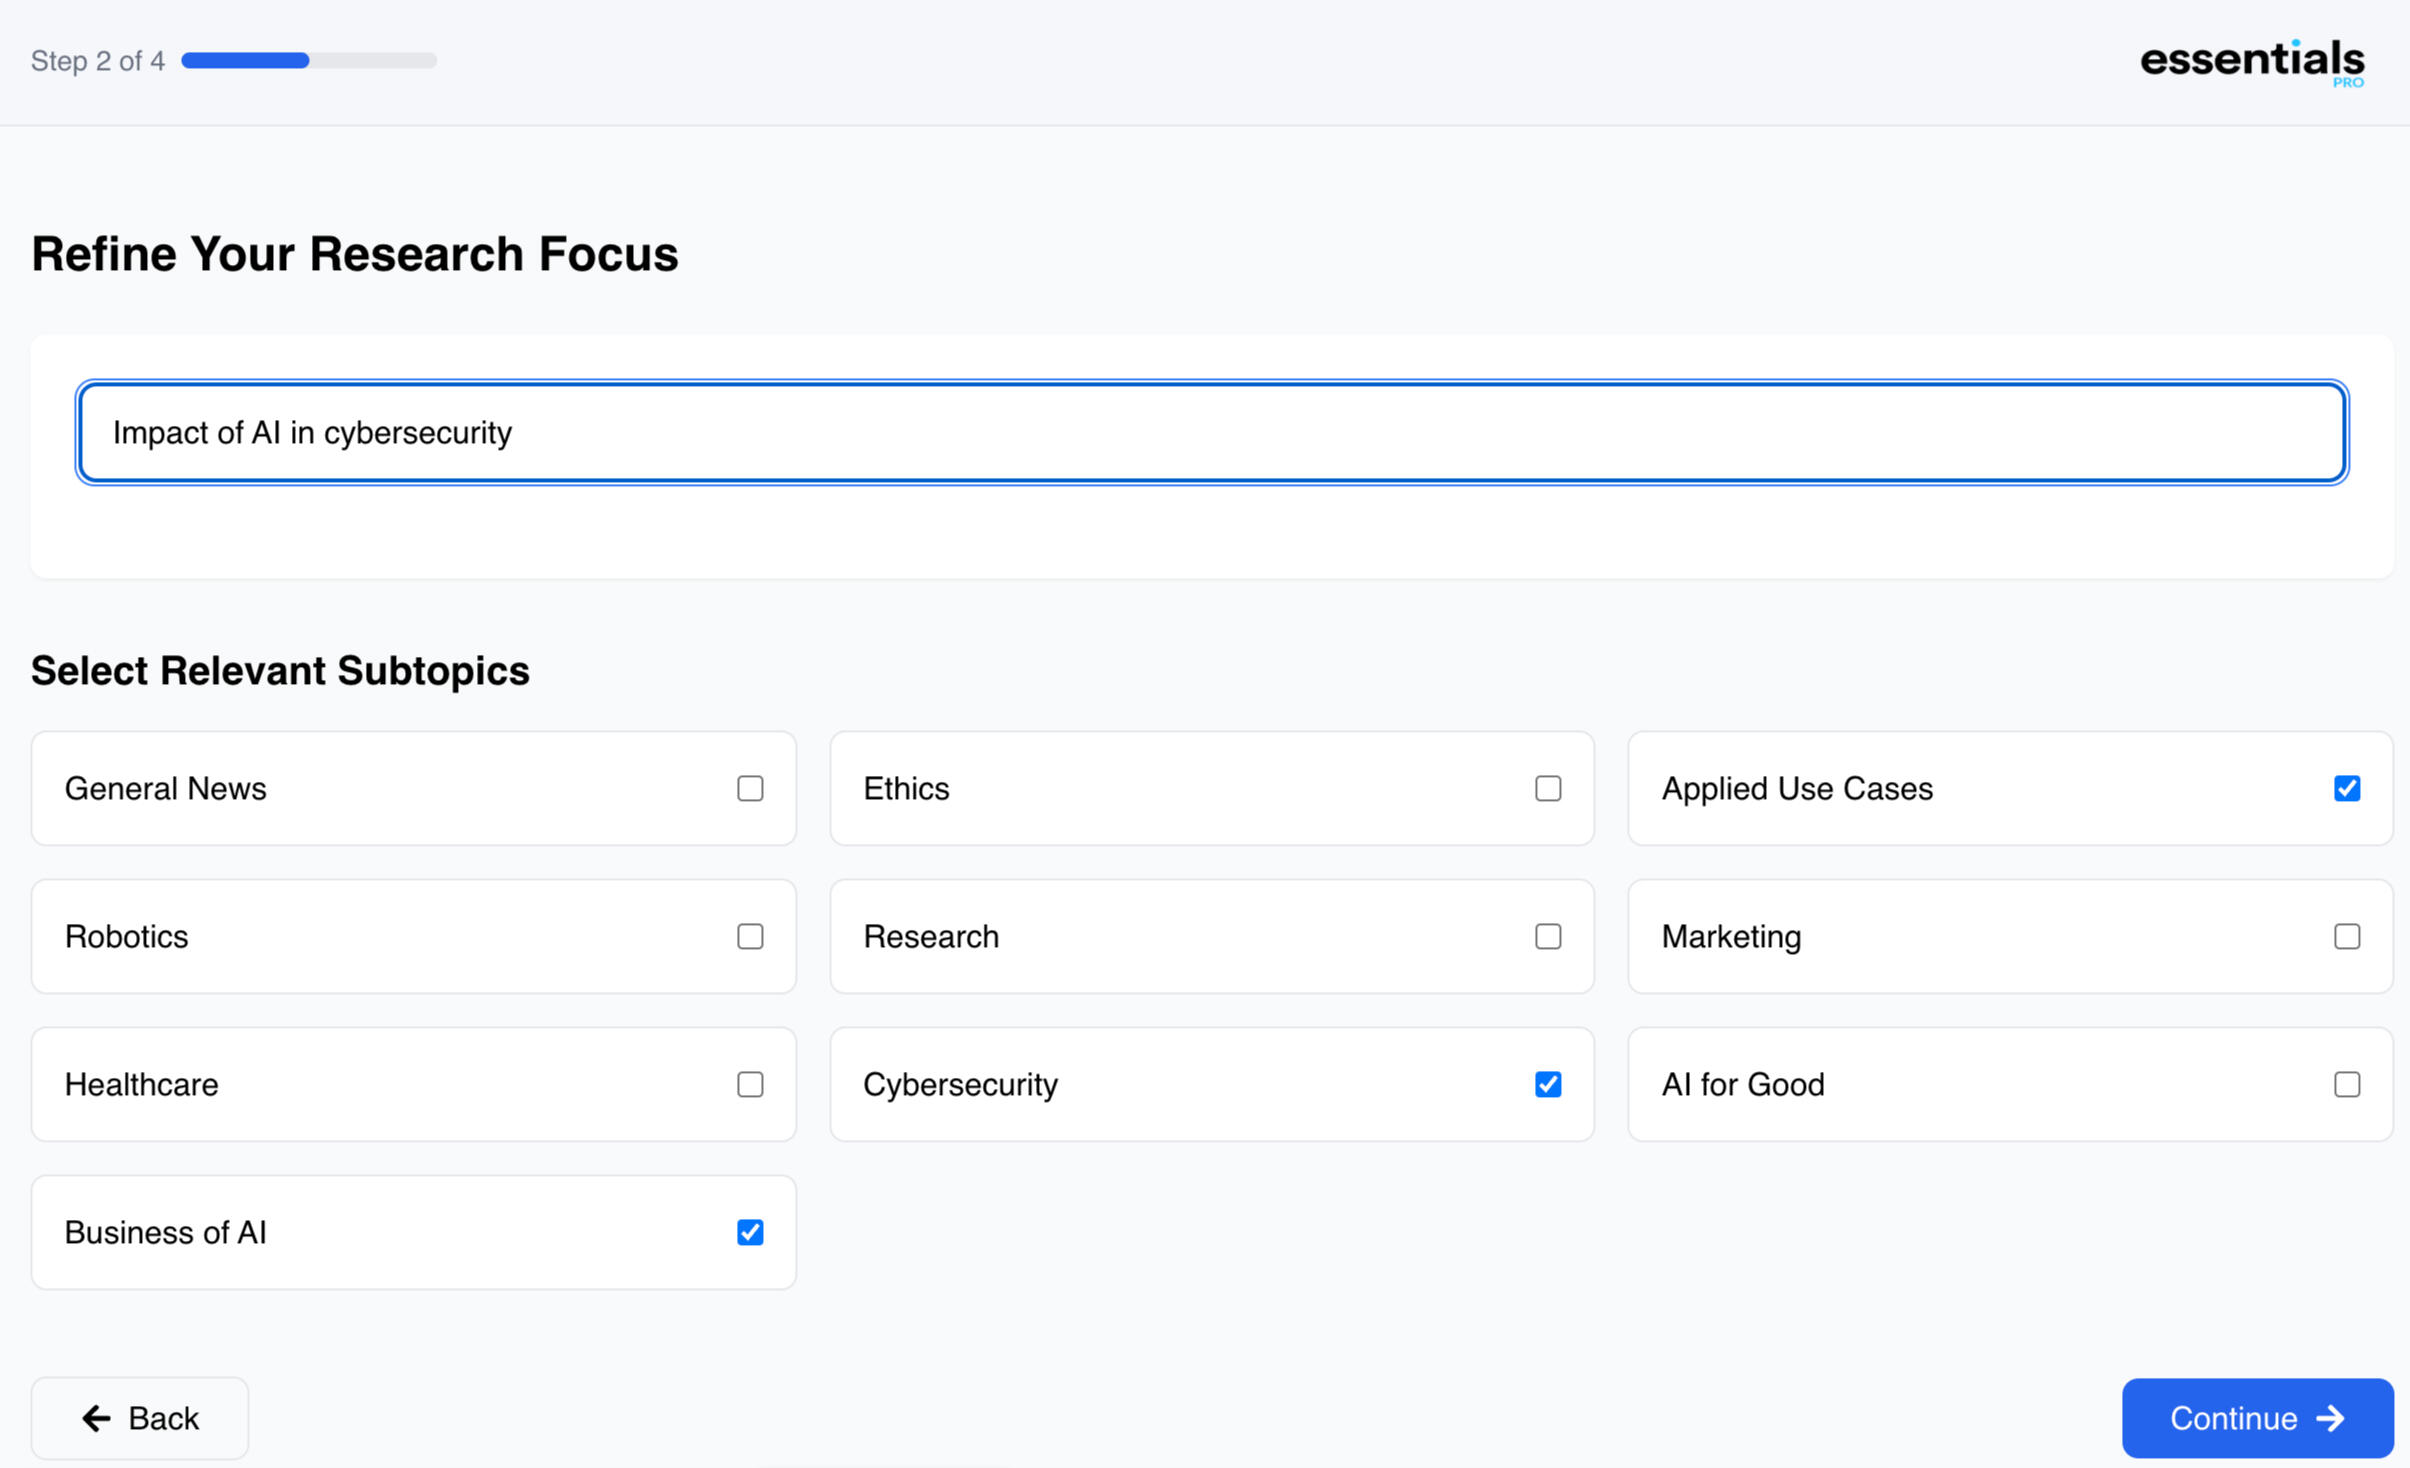Click the Marketing subtopic card label
2410x1468 pixels.
tap(1730, 936)
